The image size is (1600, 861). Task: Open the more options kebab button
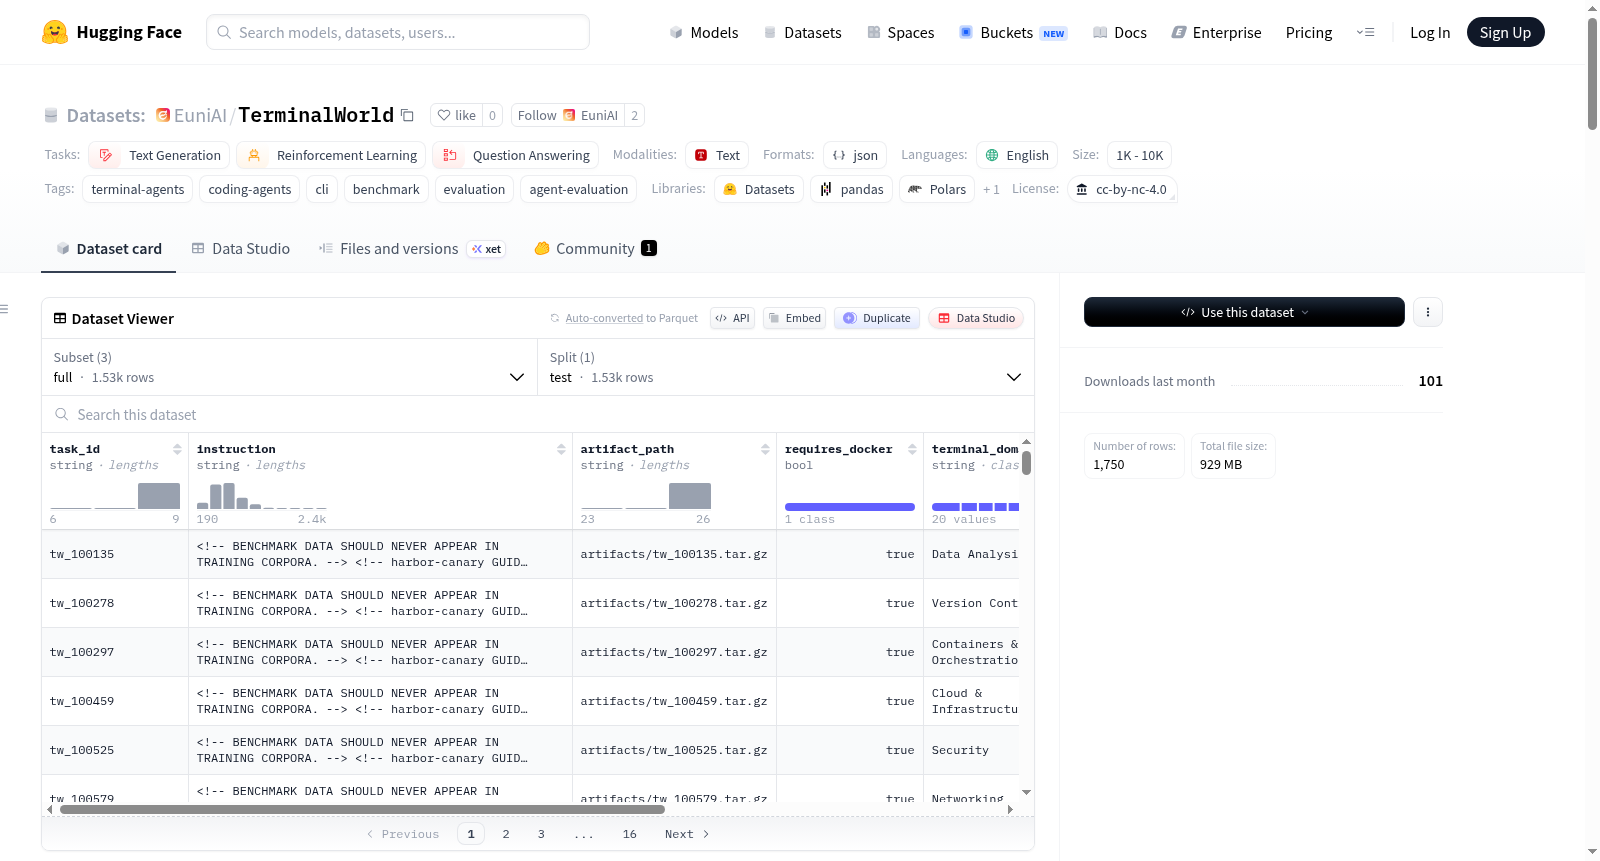[1427, 312]
